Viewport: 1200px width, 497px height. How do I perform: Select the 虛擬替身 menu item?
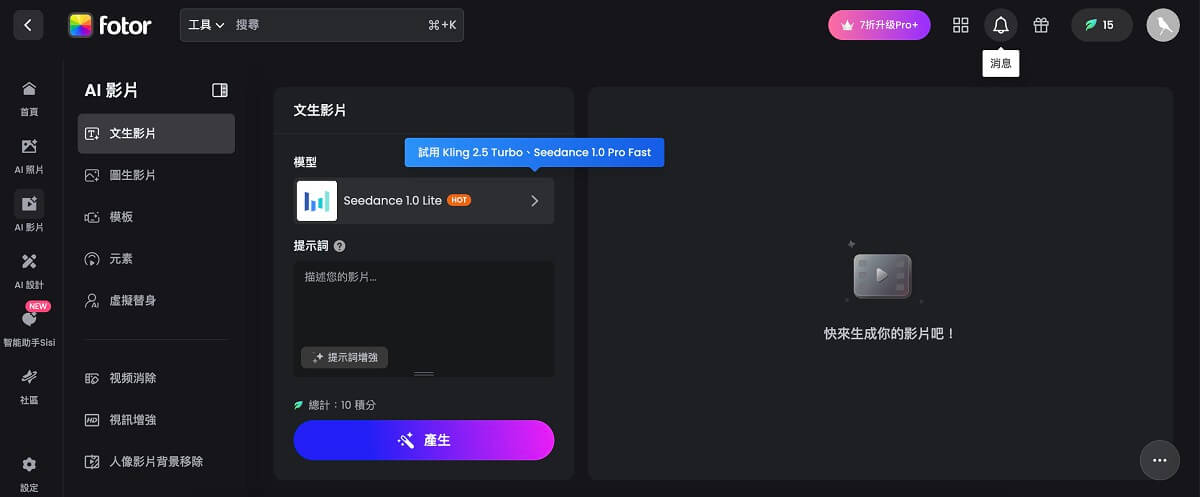coord(156,300)
